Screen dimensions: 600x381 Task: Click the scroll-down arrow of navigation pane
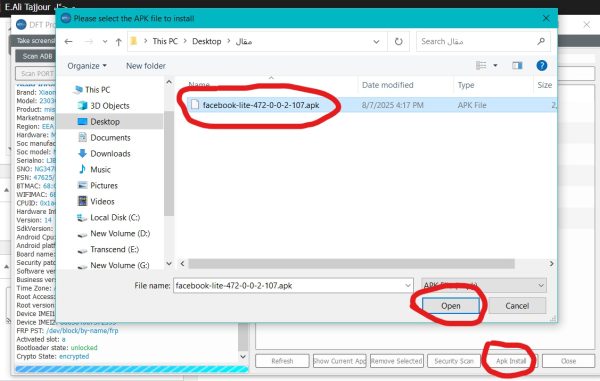click(x=169, y=264)
